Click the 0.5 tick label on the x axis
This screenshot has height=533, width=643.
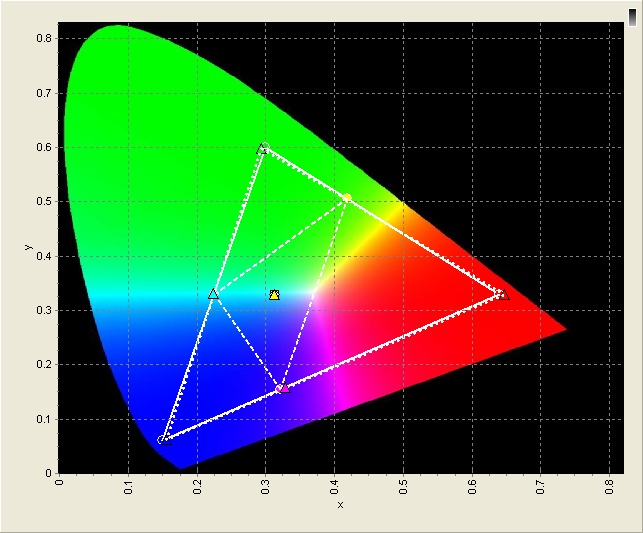(x=403, y=488)
